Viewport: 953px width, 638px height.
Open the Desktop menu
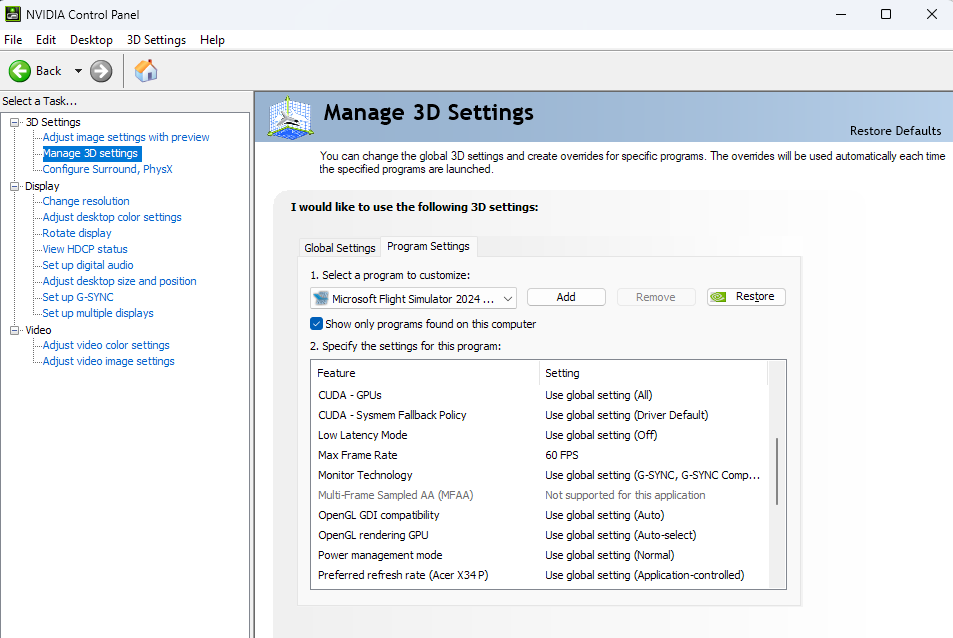coord(91,40)
